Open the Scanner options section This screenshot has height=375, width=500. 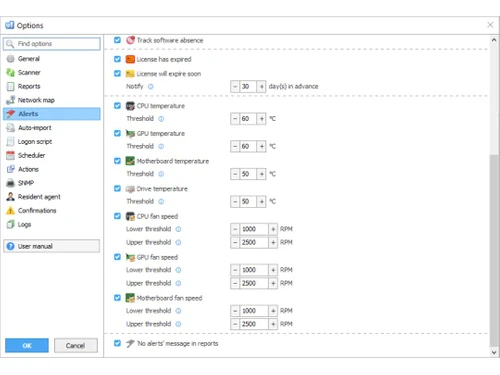[x=52, y=72]
